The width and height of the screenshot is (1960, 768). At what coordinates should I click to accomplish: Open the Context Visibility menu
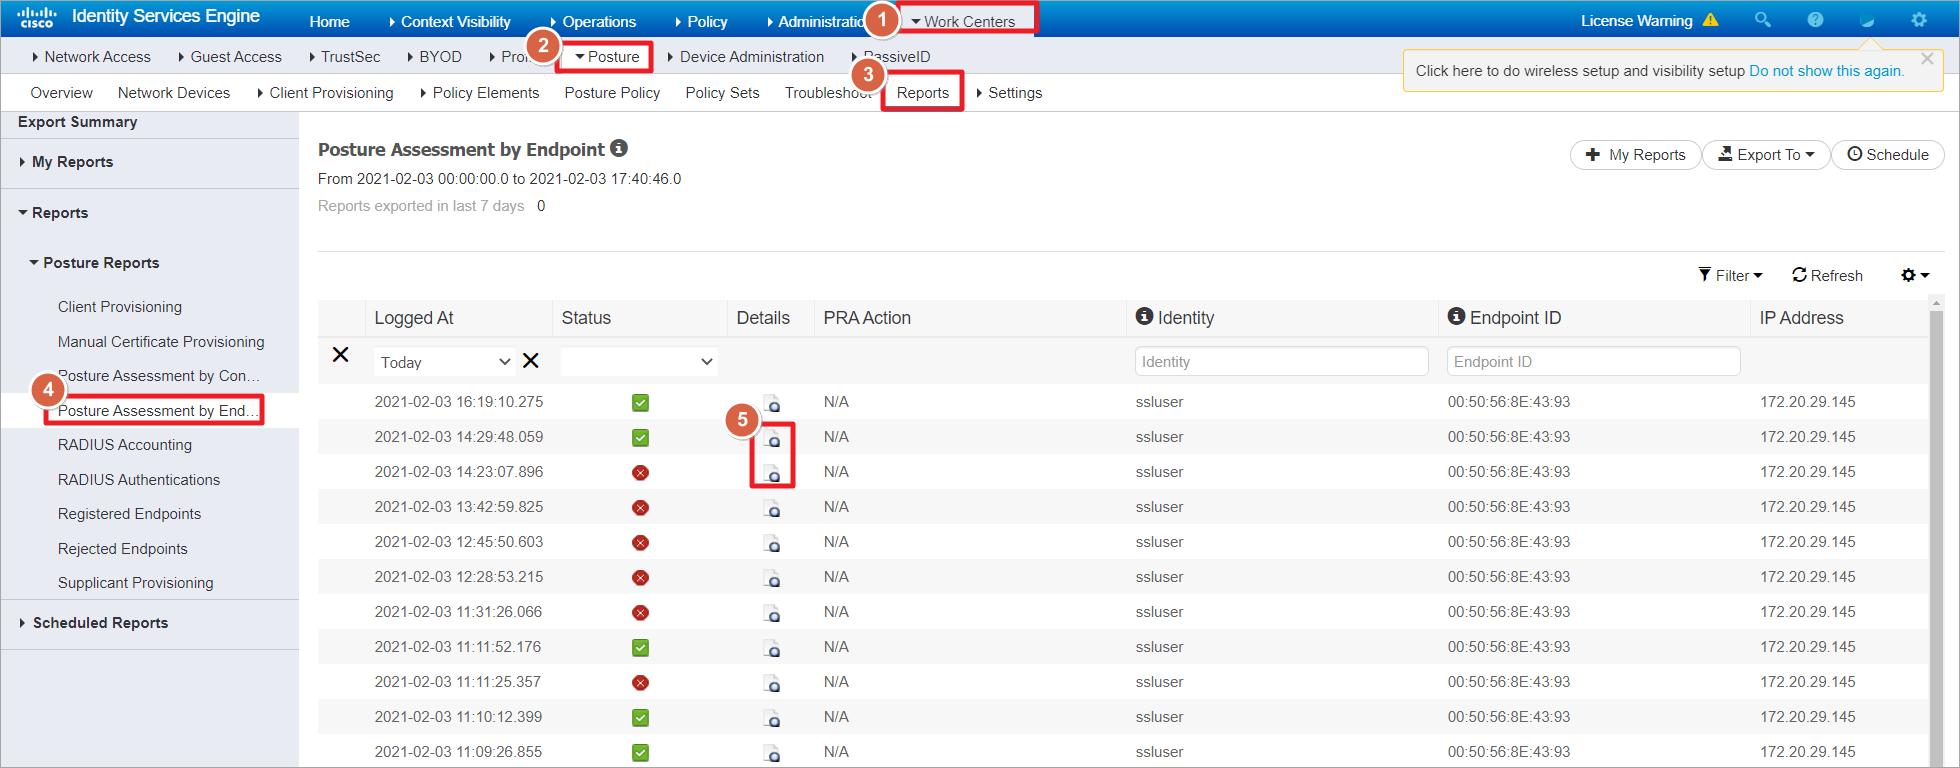pos(449,21)
